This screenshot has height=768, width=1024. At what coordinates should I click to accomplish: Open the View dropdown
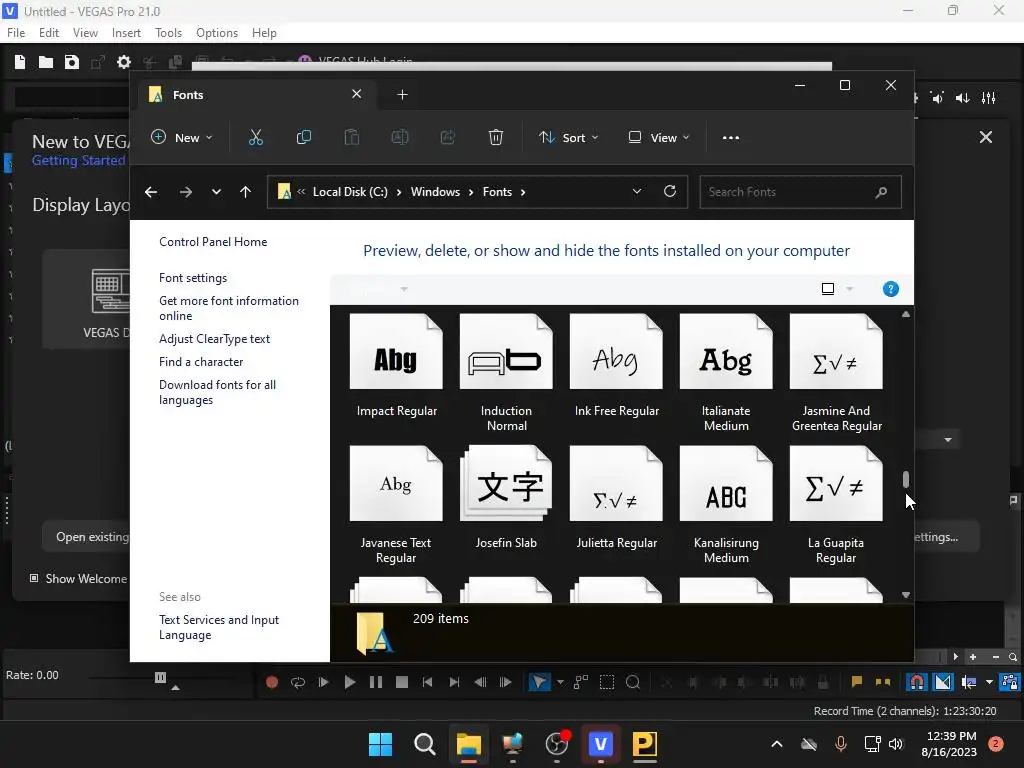658,138
